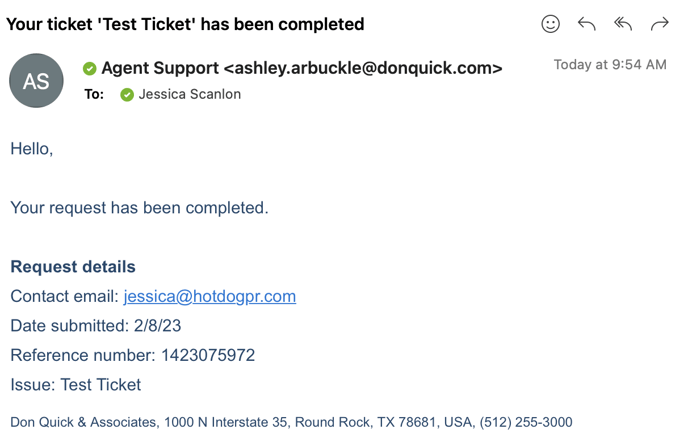Click the Reply All arrow icon
Screen dimensions: 688x446
click(x=623, y=24)
